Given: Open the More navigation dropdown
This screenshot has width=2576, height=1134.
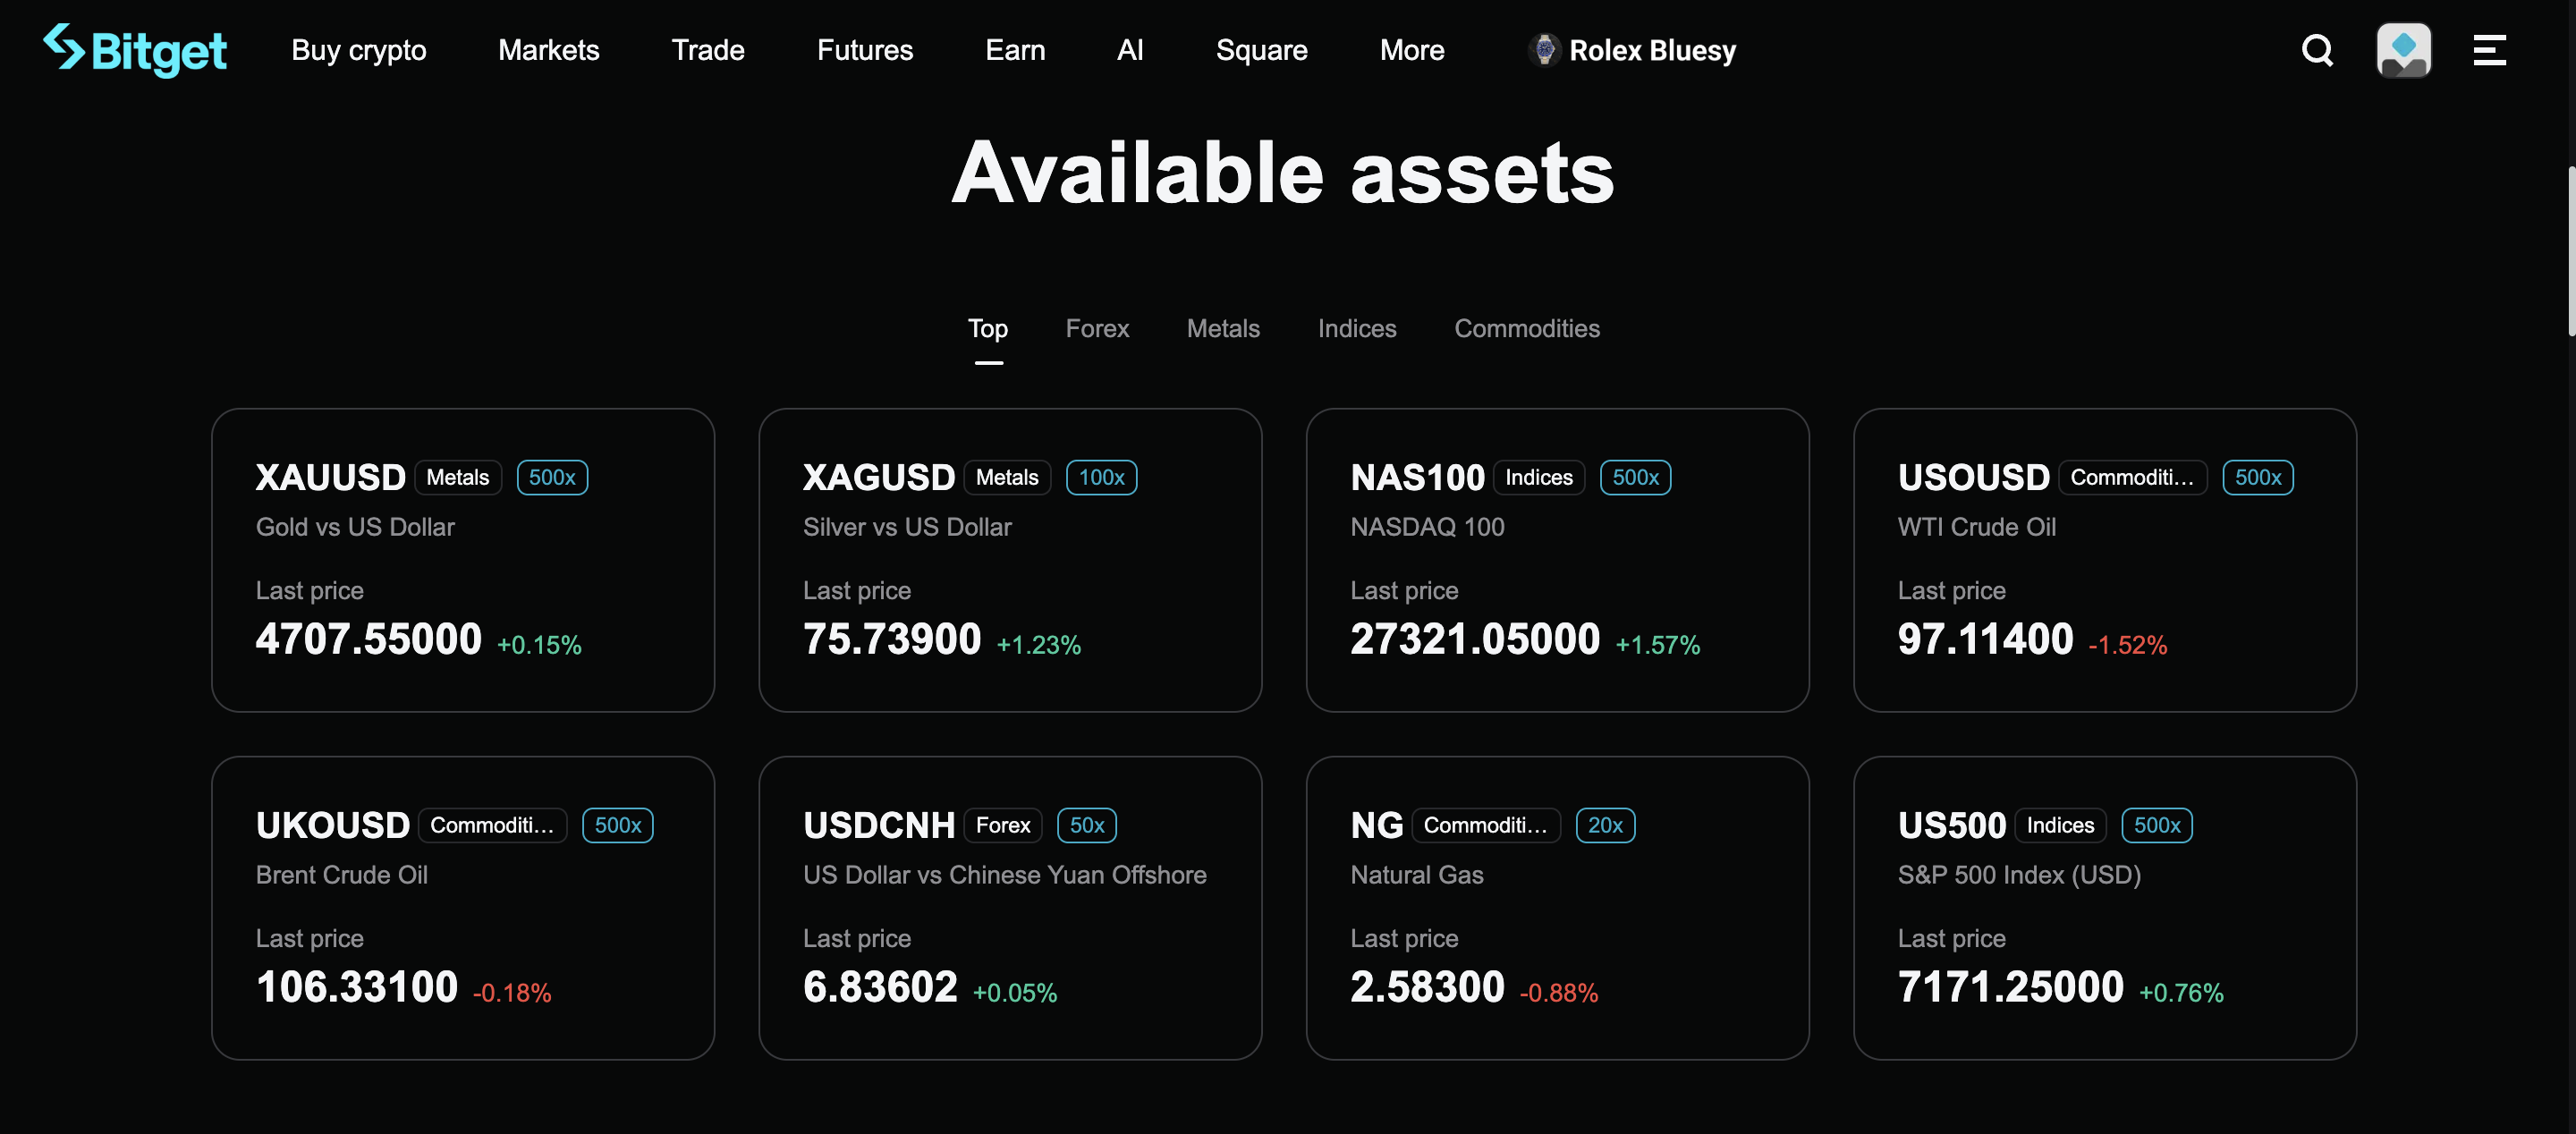Looking at the screenshot, I should point(1412,50).
